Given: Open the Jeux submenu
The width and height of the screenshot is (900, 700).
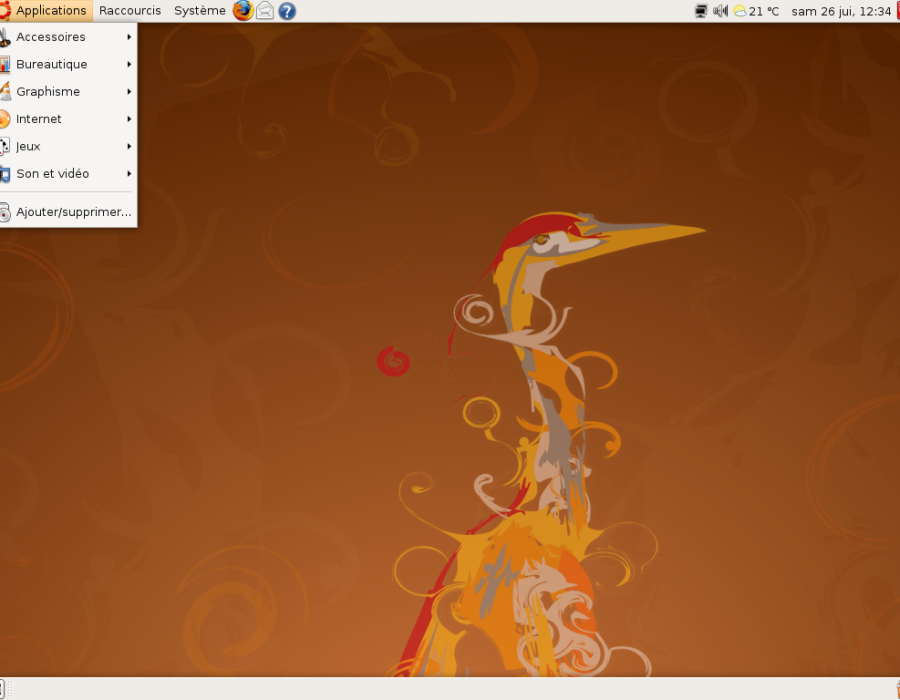Looking at the screenshot, I should (x=68, y=146).
